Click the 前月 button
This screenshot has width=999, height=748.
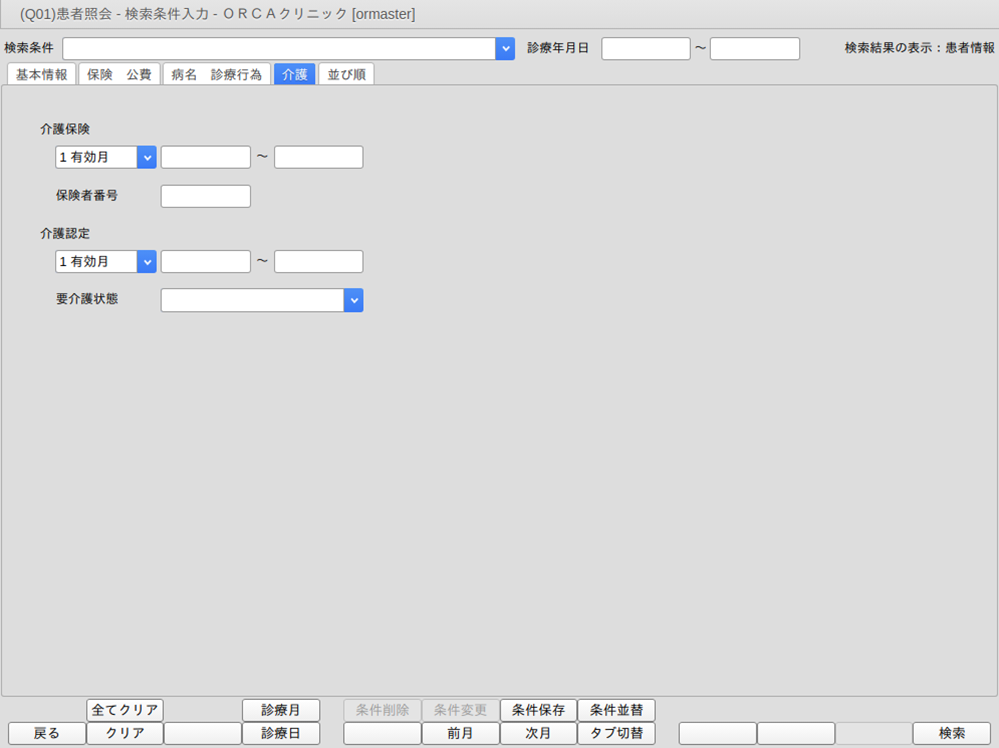(460, 733)
